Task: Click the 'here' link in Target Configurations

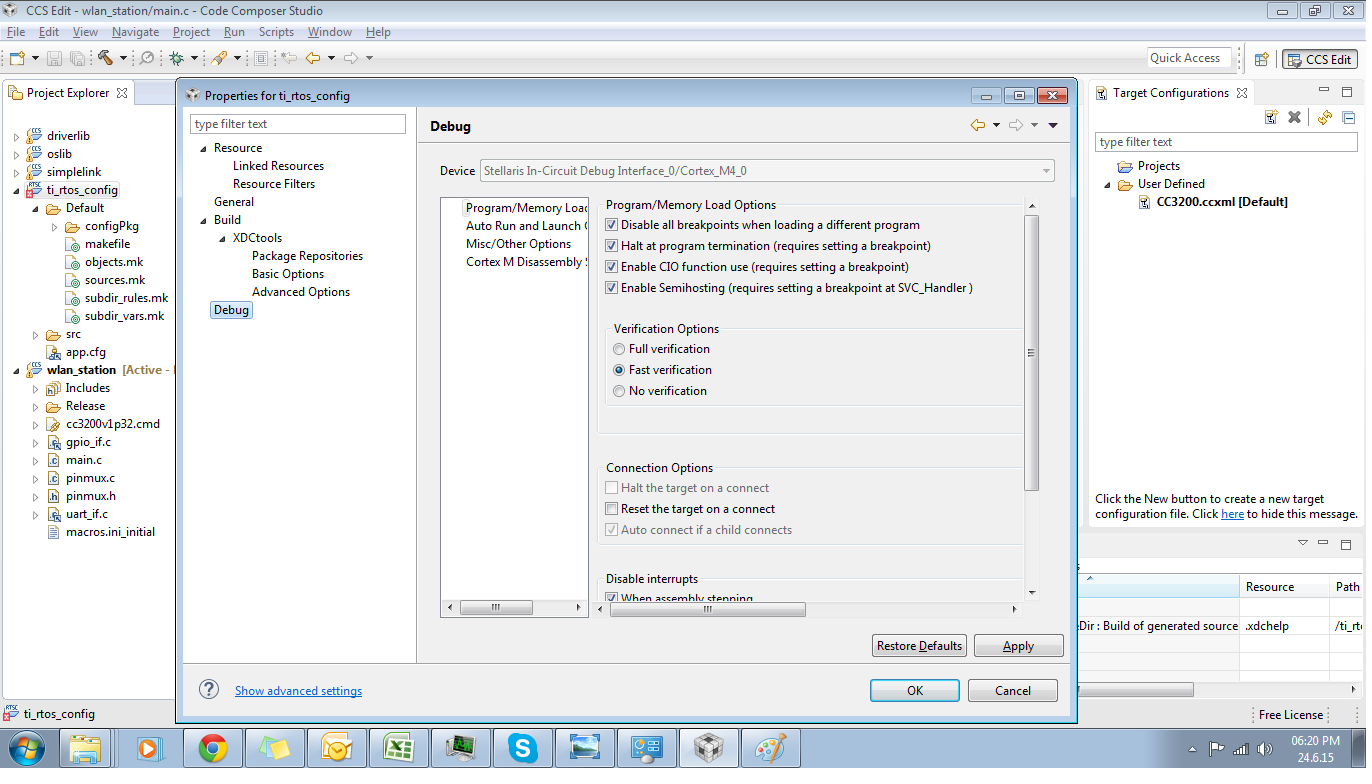Action: coord(1232,514)
